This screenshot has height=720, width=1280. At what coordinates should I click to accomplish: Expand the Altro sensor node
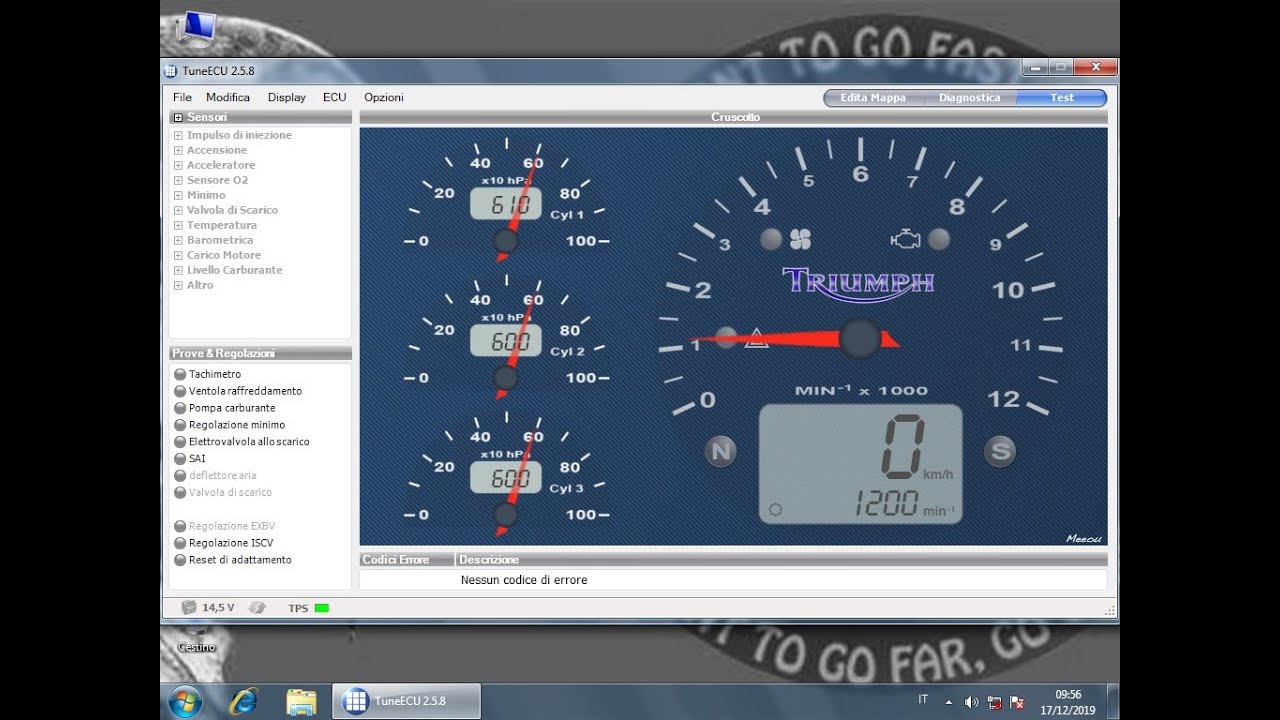pyautogui.click(x=178, y=285)
